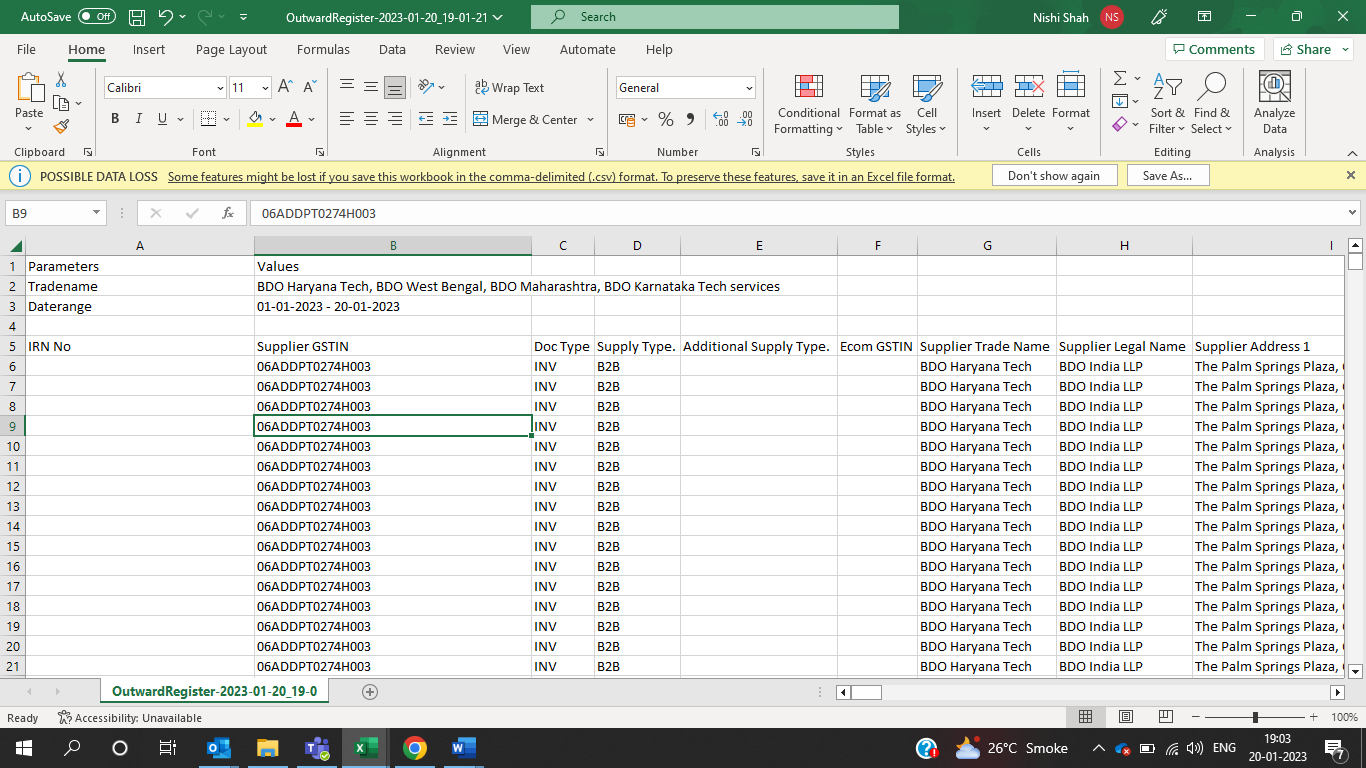Image resolution: width=1366 pixels, height=768 pixels.
Task: Use the Format Painter icon
Action: 62,126
